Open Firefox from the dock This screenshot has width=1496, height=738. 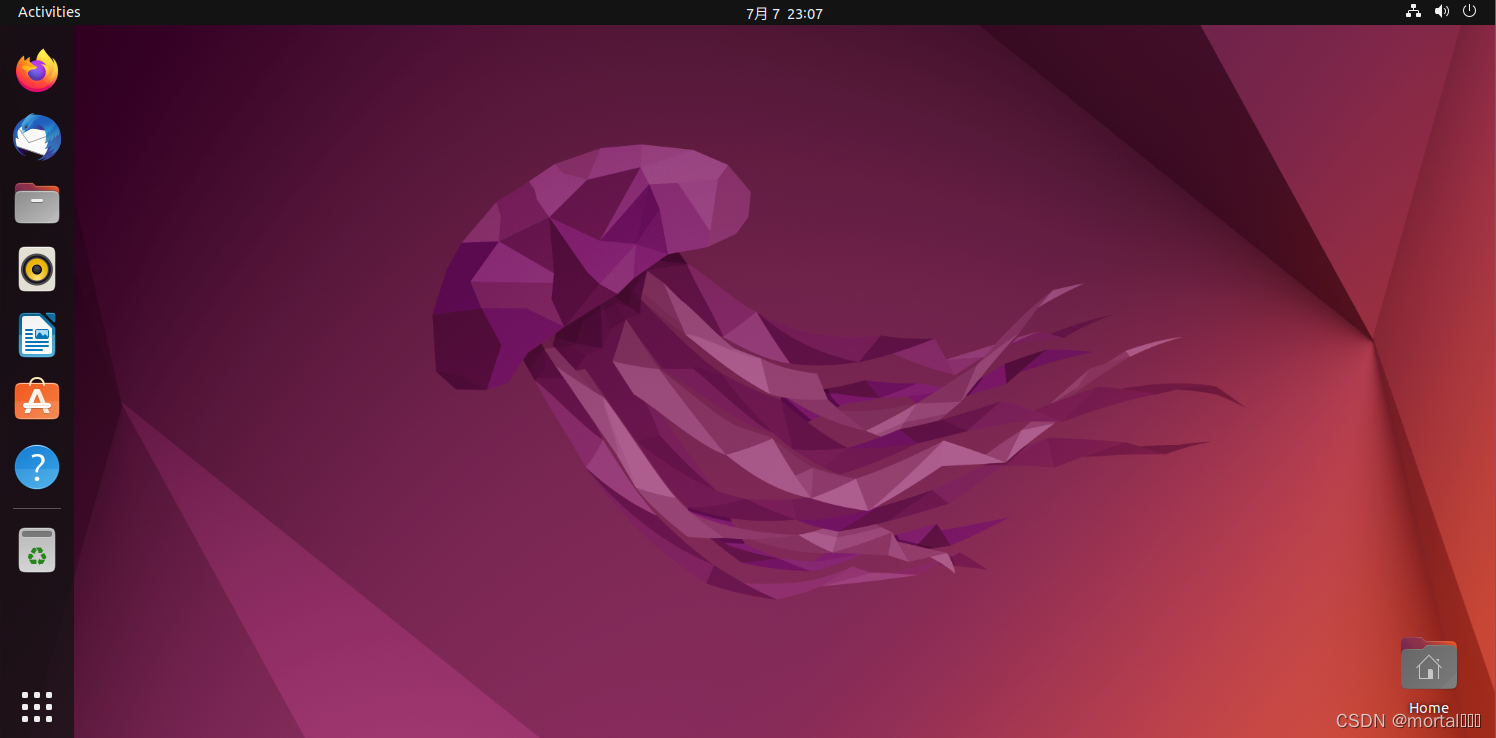point(37,71)
